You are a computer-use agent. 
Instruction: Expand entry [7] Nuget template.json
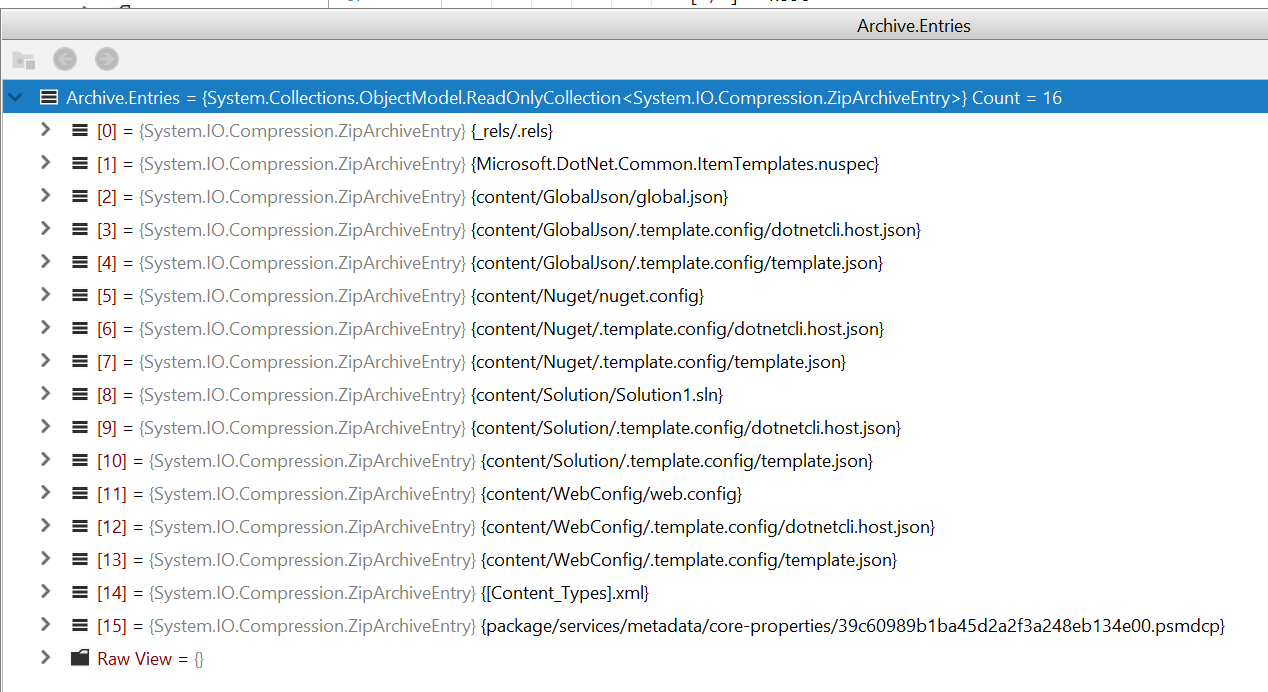pyautogui.click(x=45, y=361)
